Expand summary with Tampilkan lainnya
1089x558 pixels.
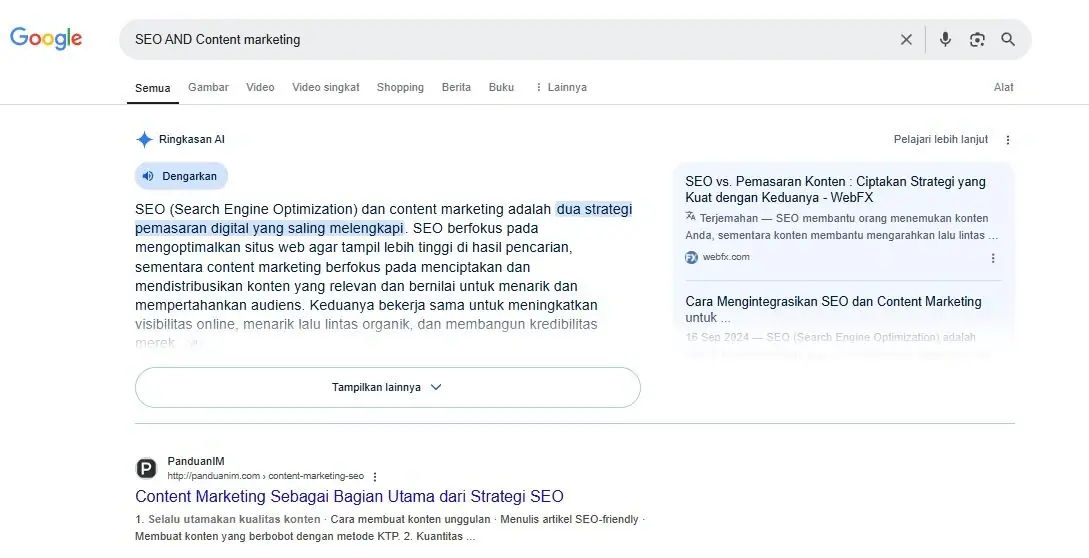tap(388, 387)
